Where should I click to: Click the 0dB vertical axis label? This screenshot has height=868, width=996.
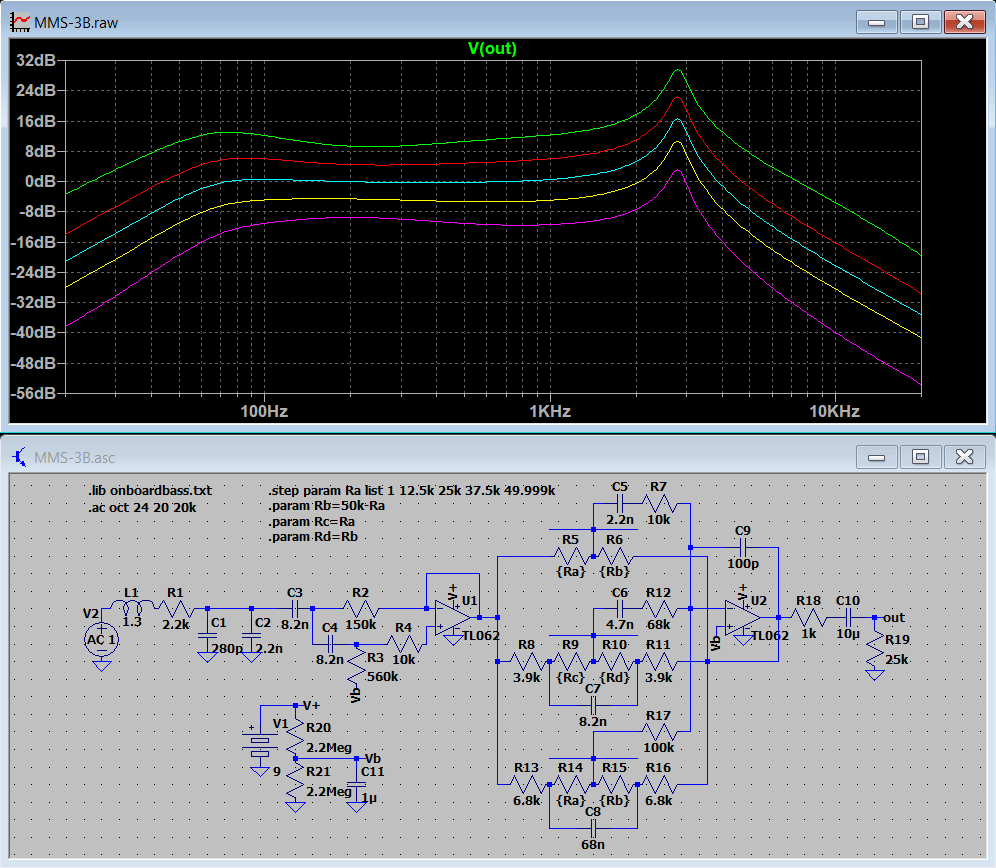point(40,182)
